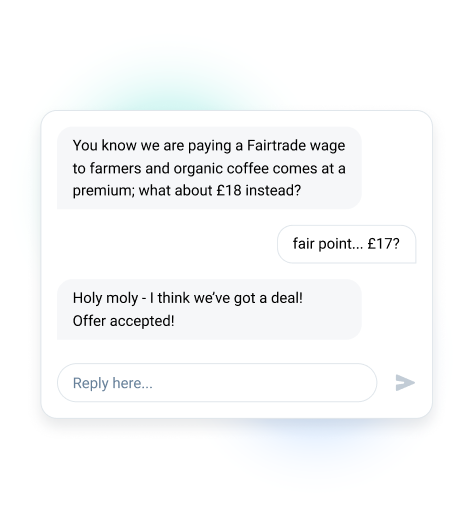
Task: Click the 'Offer accepted!' line
Action: pos(124,321)
